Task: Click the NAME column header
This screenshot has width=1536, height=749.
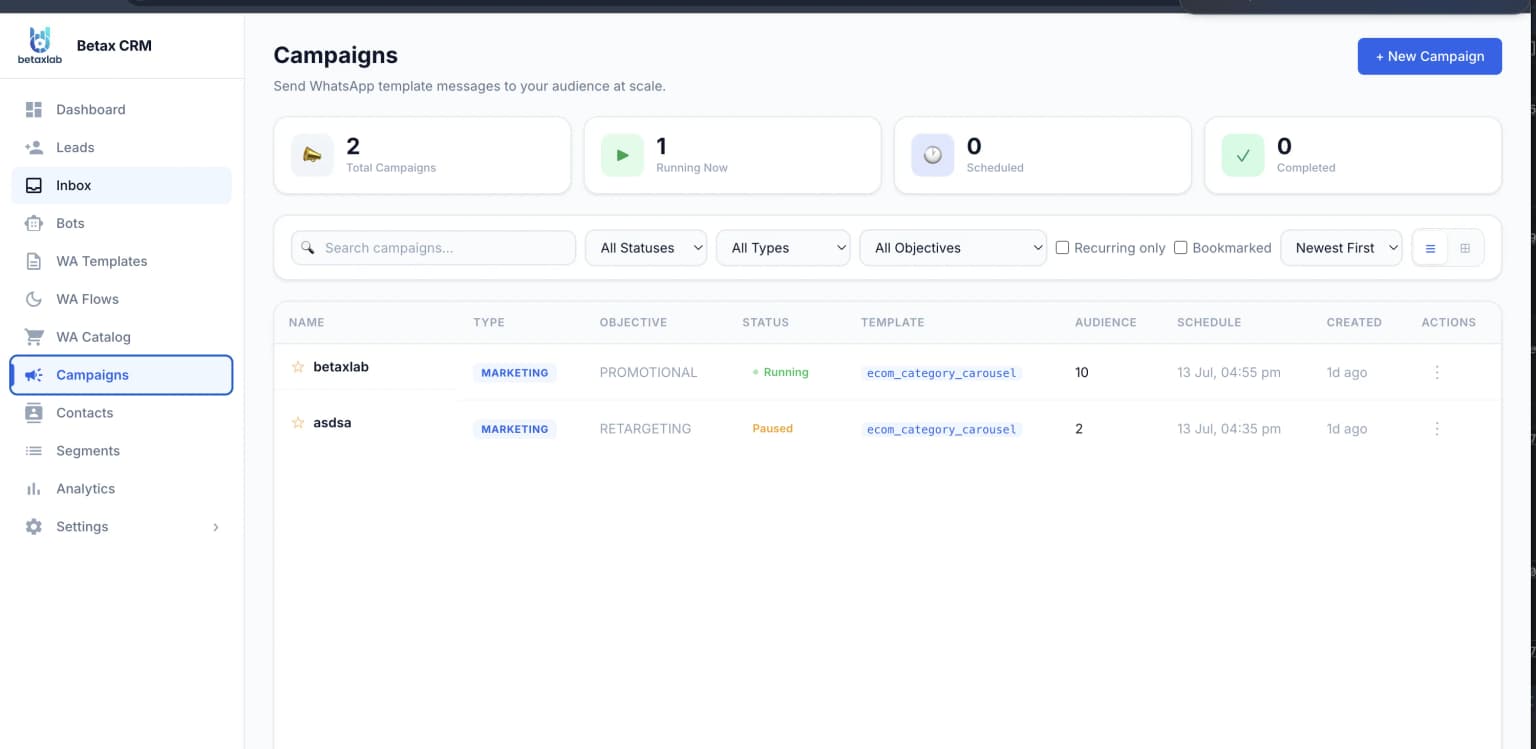Action: (x=306, y=322)
